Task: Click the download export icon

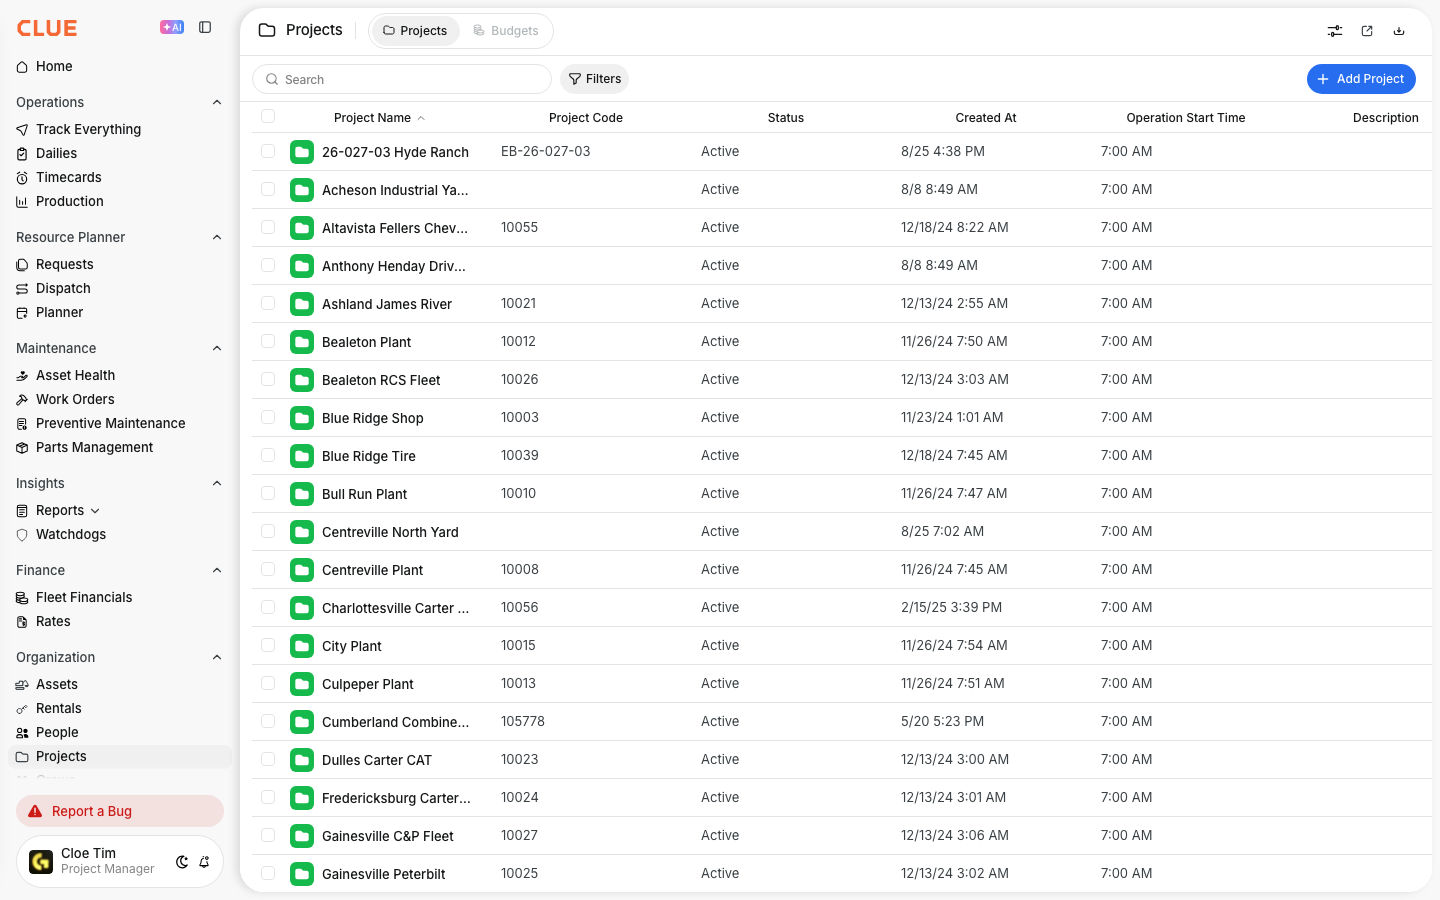Action: pyautogui.click(x=1399, y=31)
